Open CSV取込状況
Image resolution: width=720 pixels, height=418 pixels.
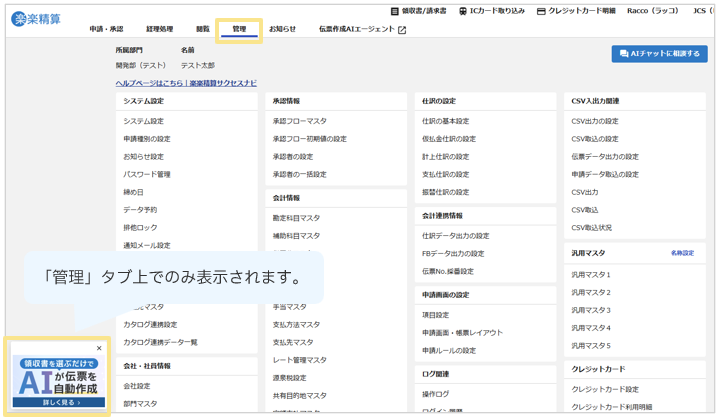591,228
